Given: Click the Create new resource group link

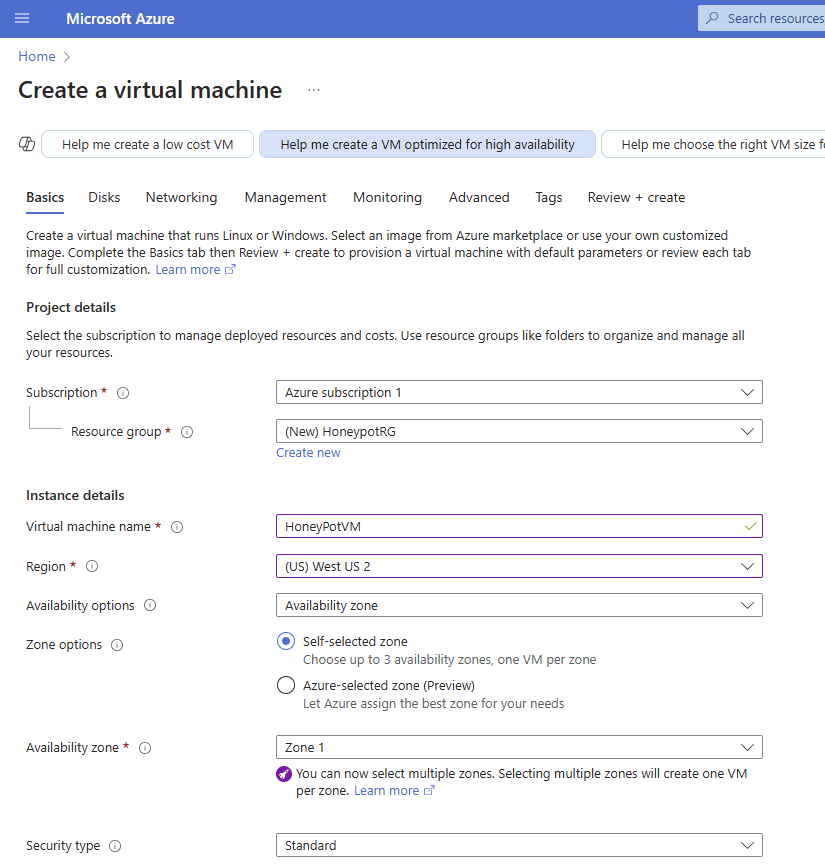Looking at the screenshot, I should point(308,453).
